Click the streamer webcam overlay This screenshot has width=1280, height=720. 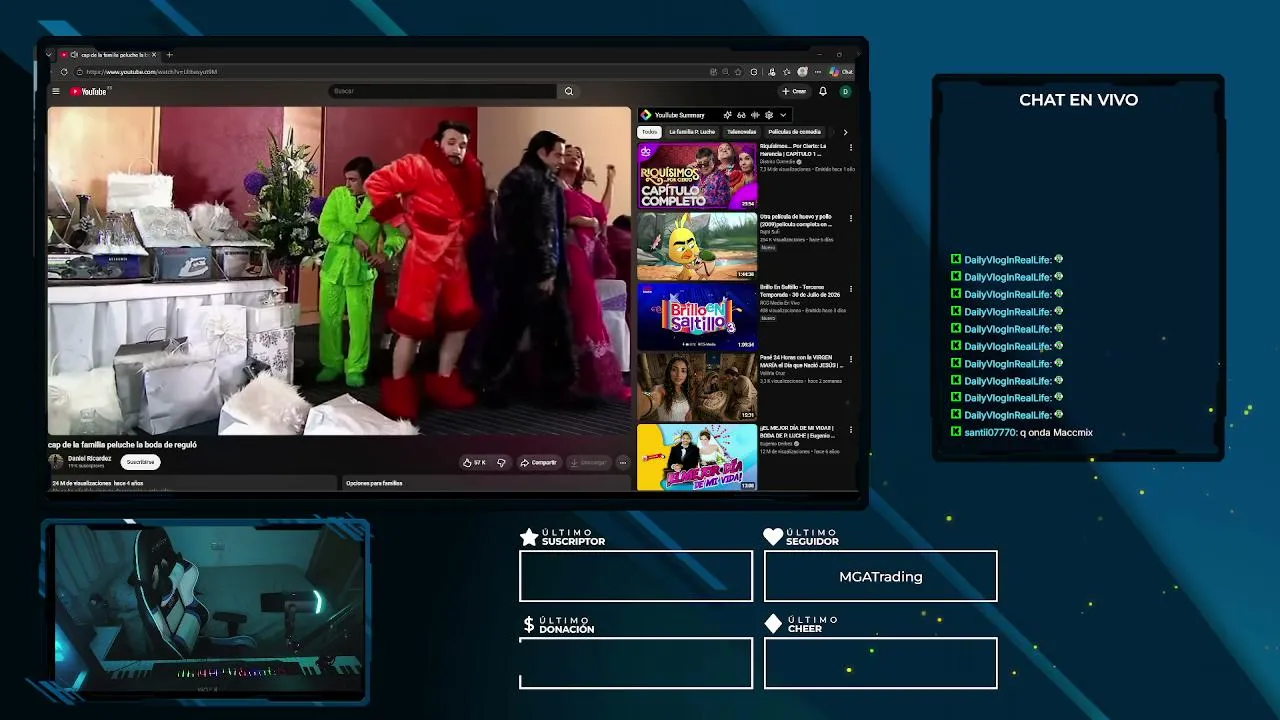[x=206, y=609]
